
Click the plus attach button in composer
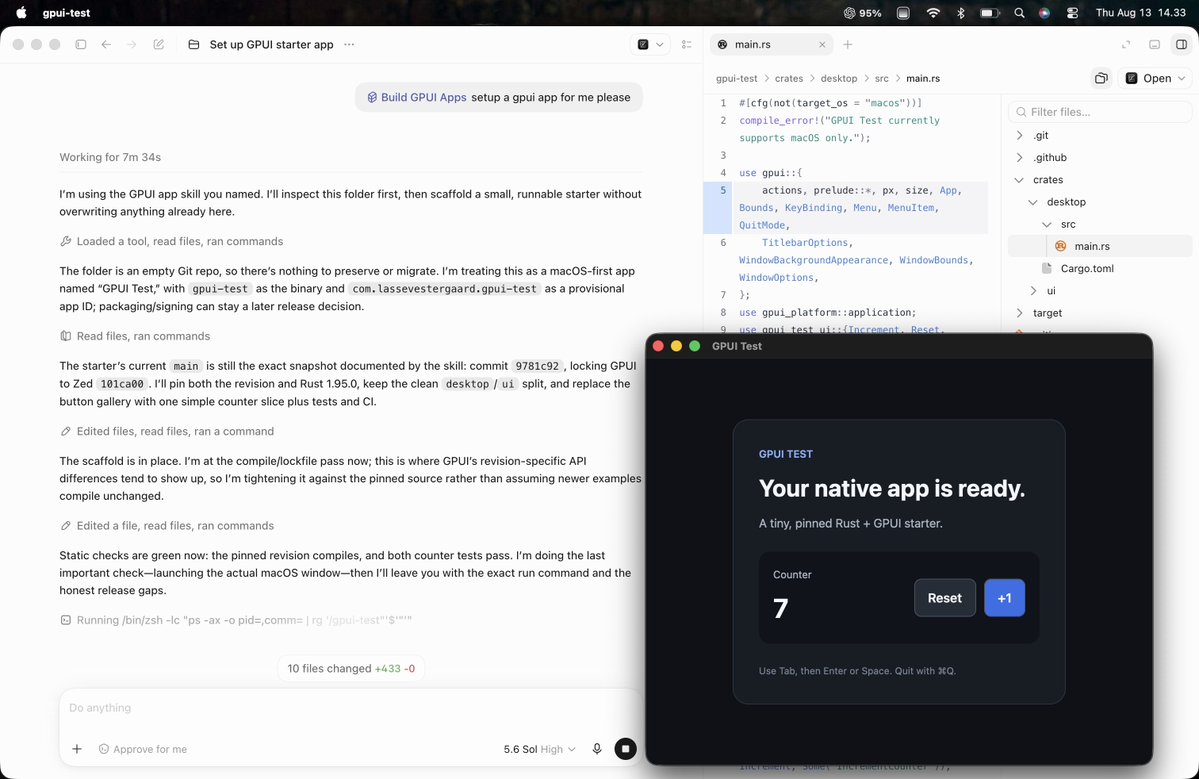(77, 749)
